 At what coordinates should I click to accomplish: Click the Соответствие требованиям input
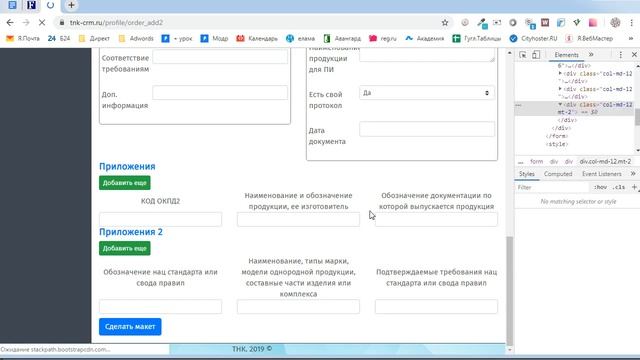(220, 57)
